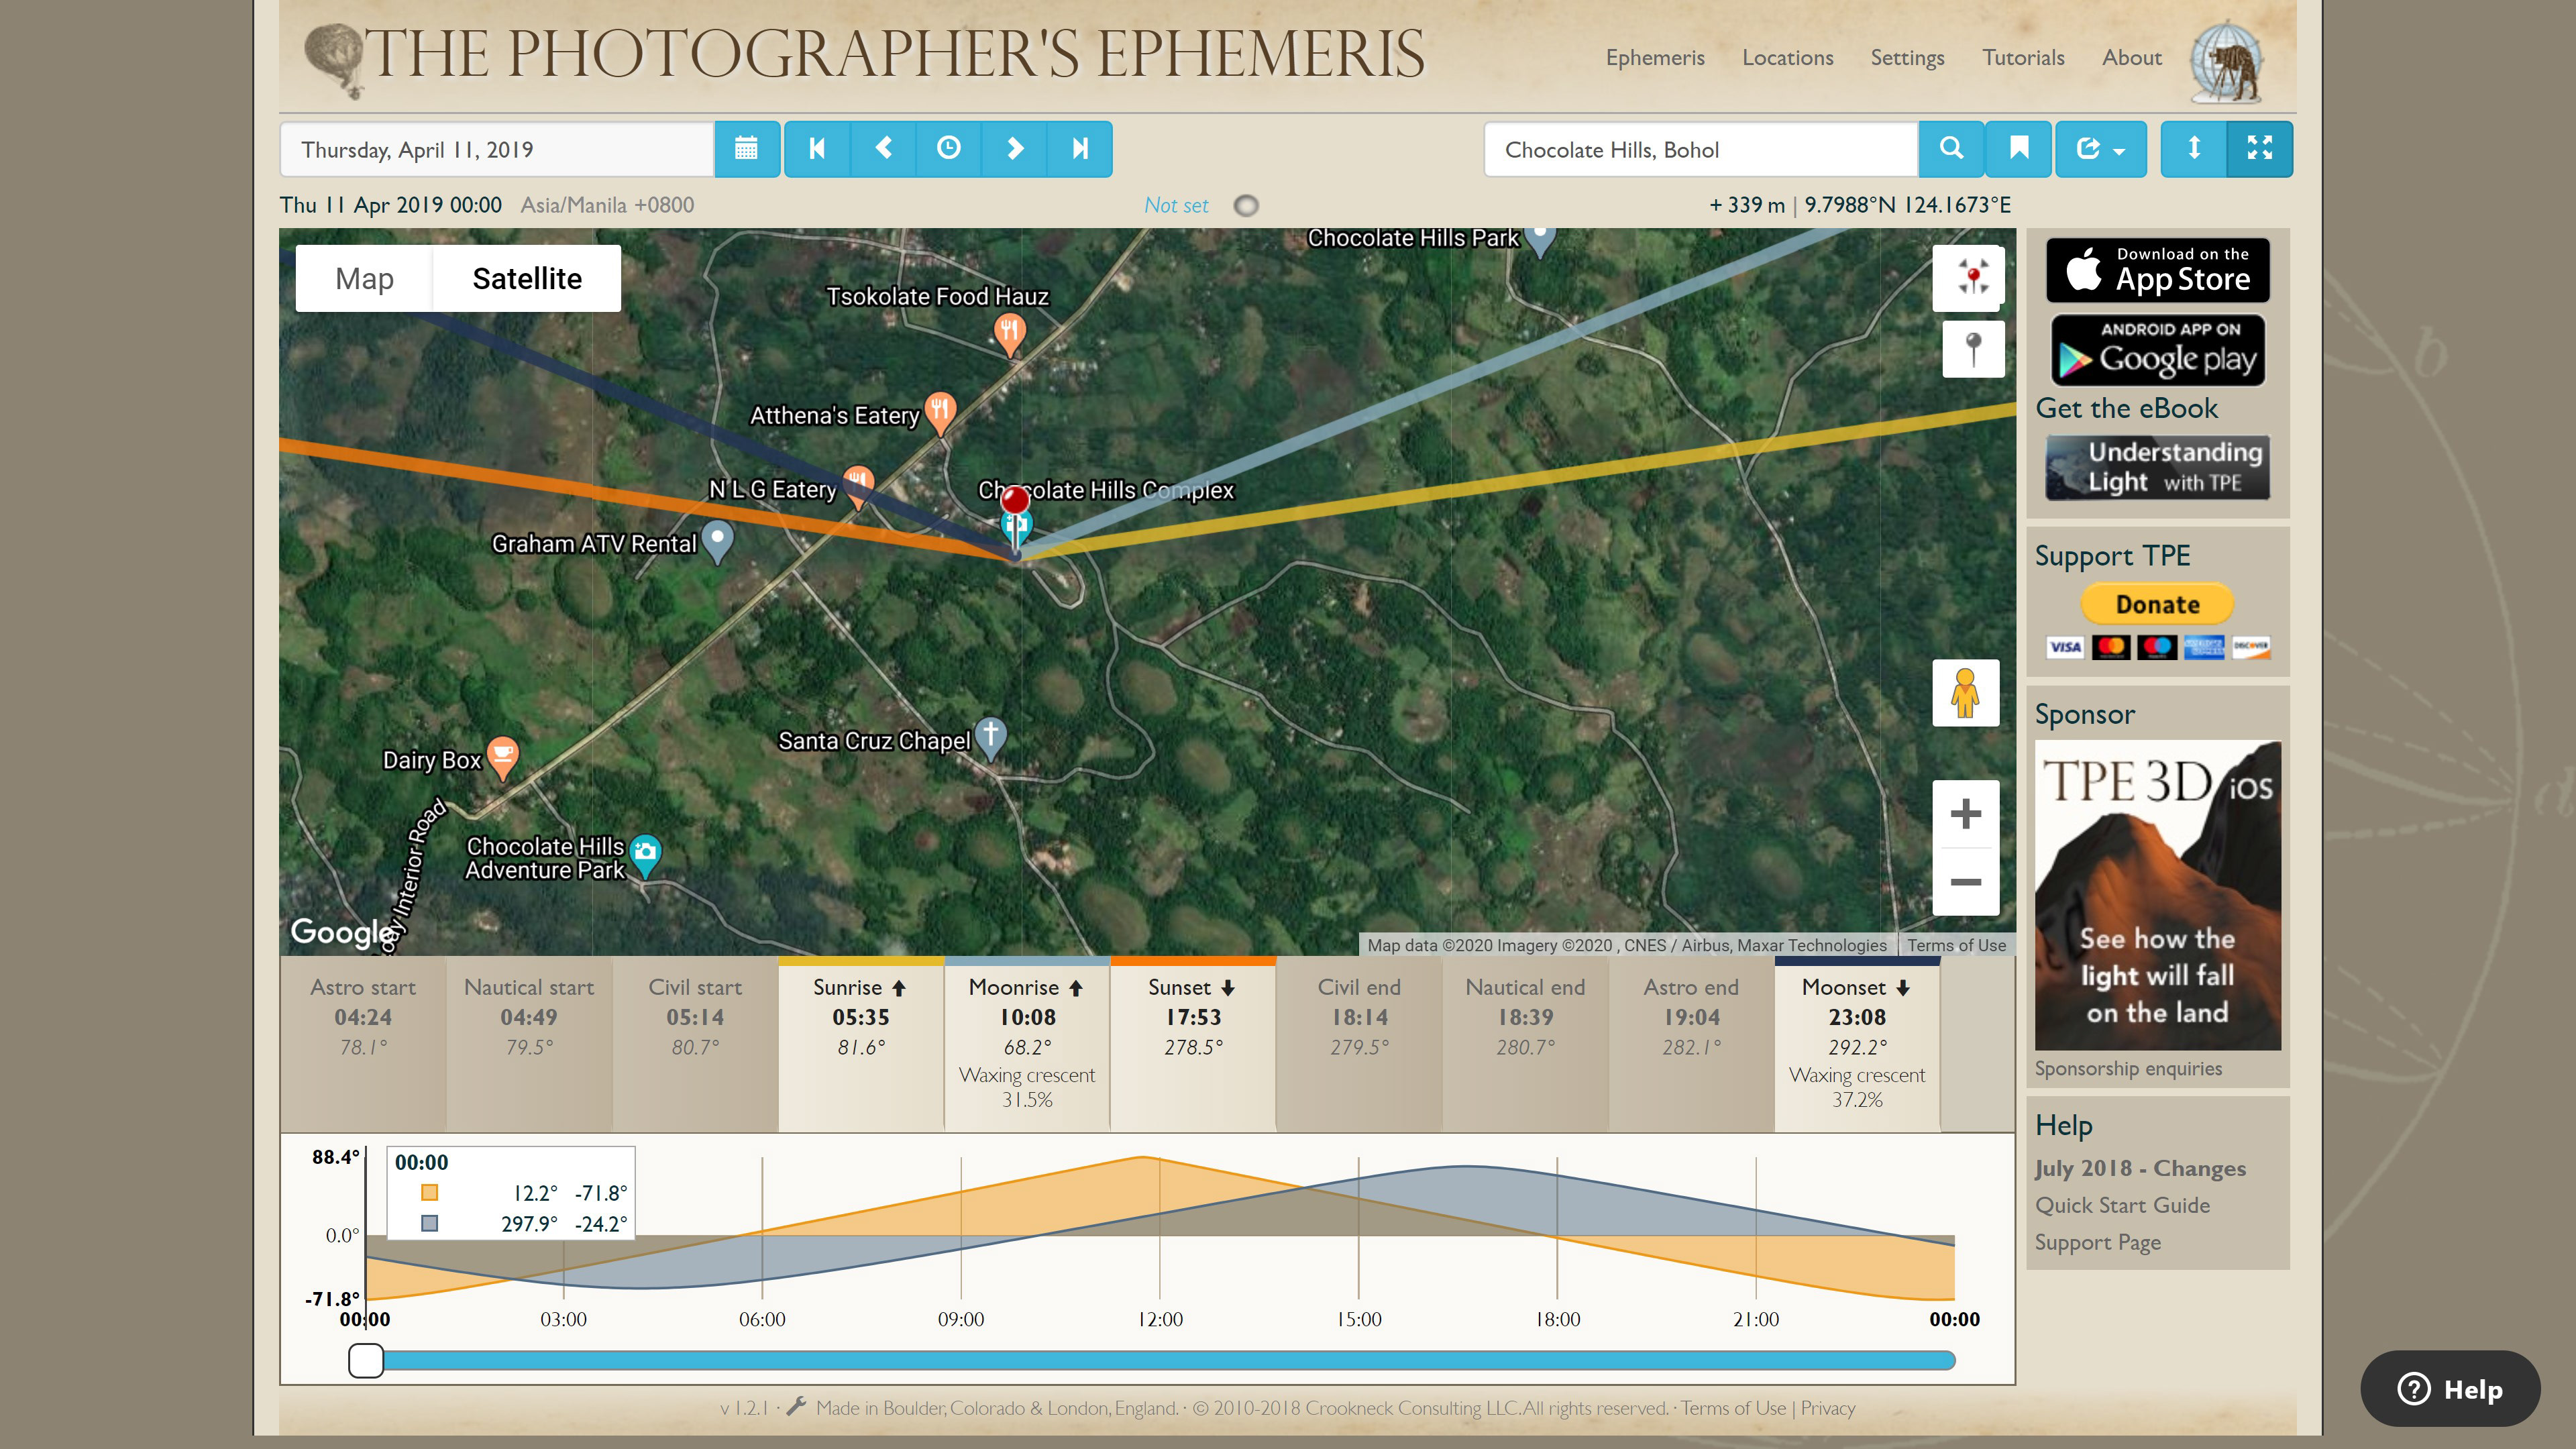This screenshot has height=1449, width=2576.
Task: Bookmark the current location
Action: click(2019, 149)
